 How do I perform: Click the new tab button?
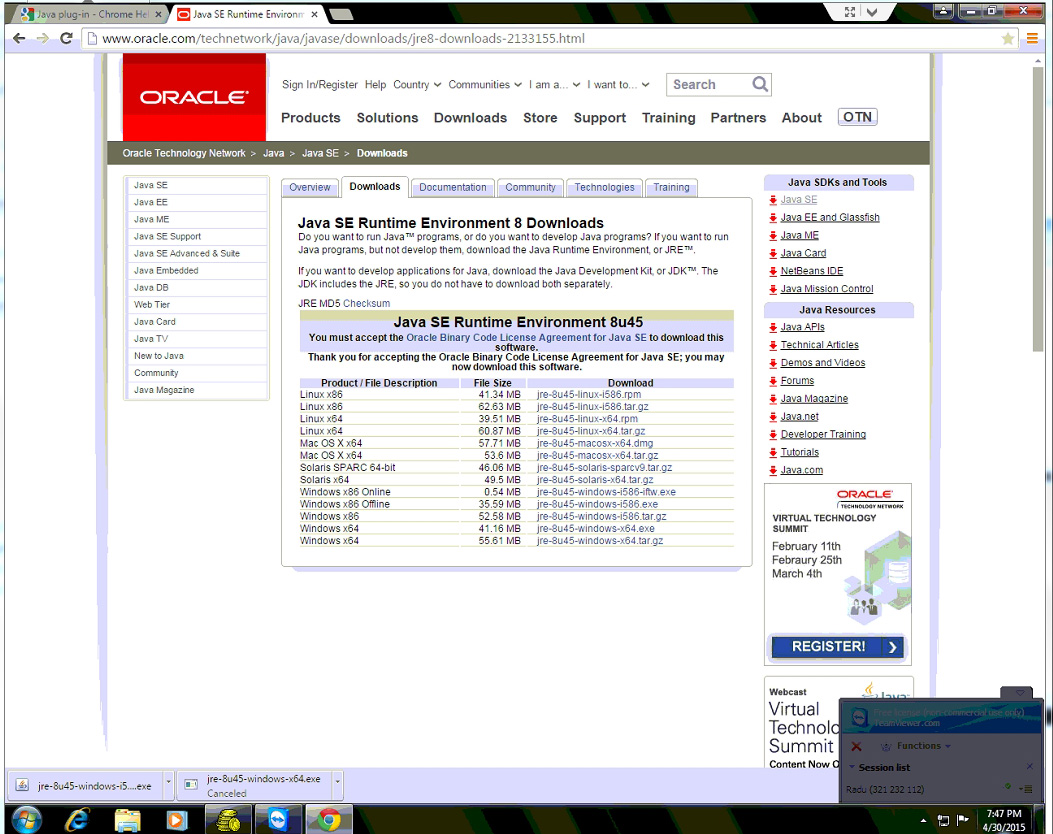[x=341, y=14]
